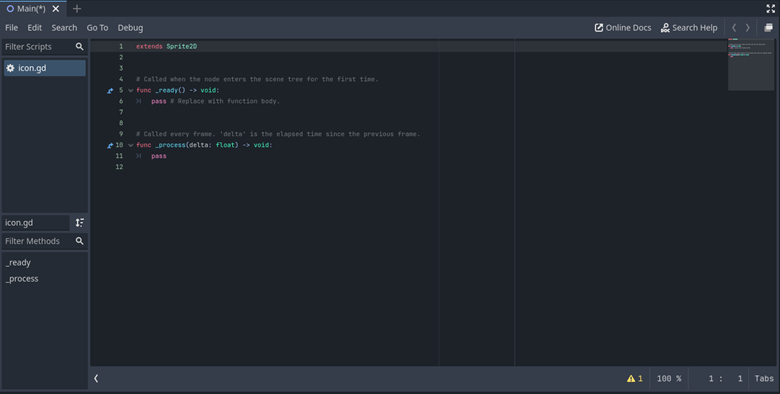Collapse the _process function fold

(131, 145)
